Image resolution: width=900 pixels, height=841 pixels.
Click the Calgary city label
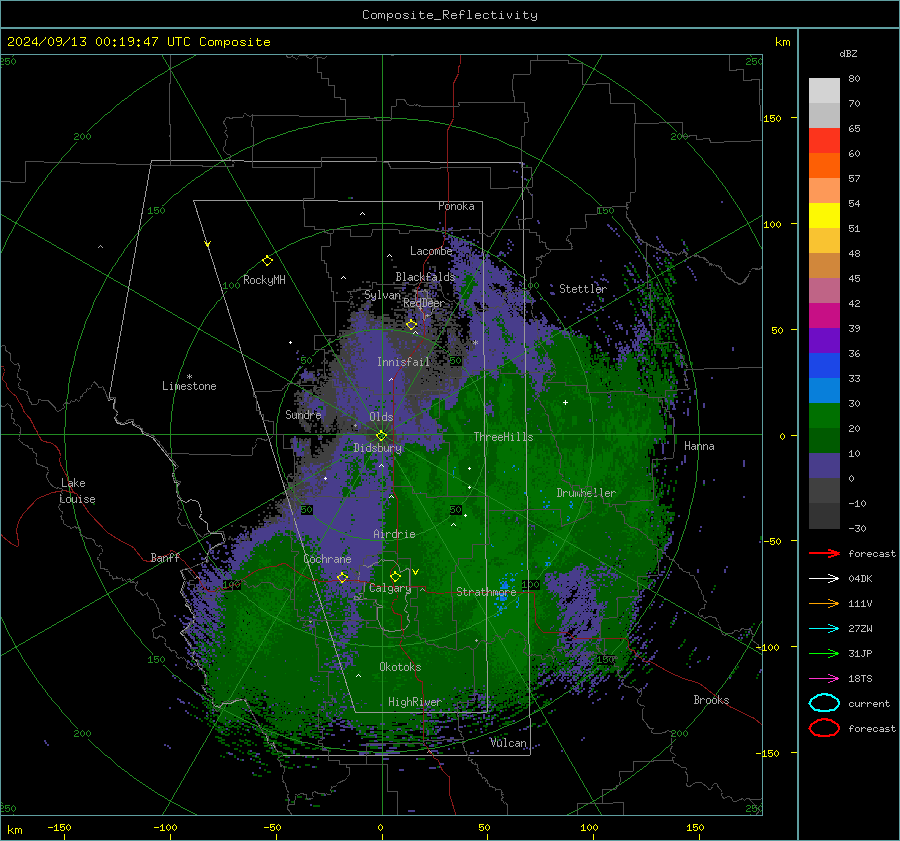tap(390, 588)
